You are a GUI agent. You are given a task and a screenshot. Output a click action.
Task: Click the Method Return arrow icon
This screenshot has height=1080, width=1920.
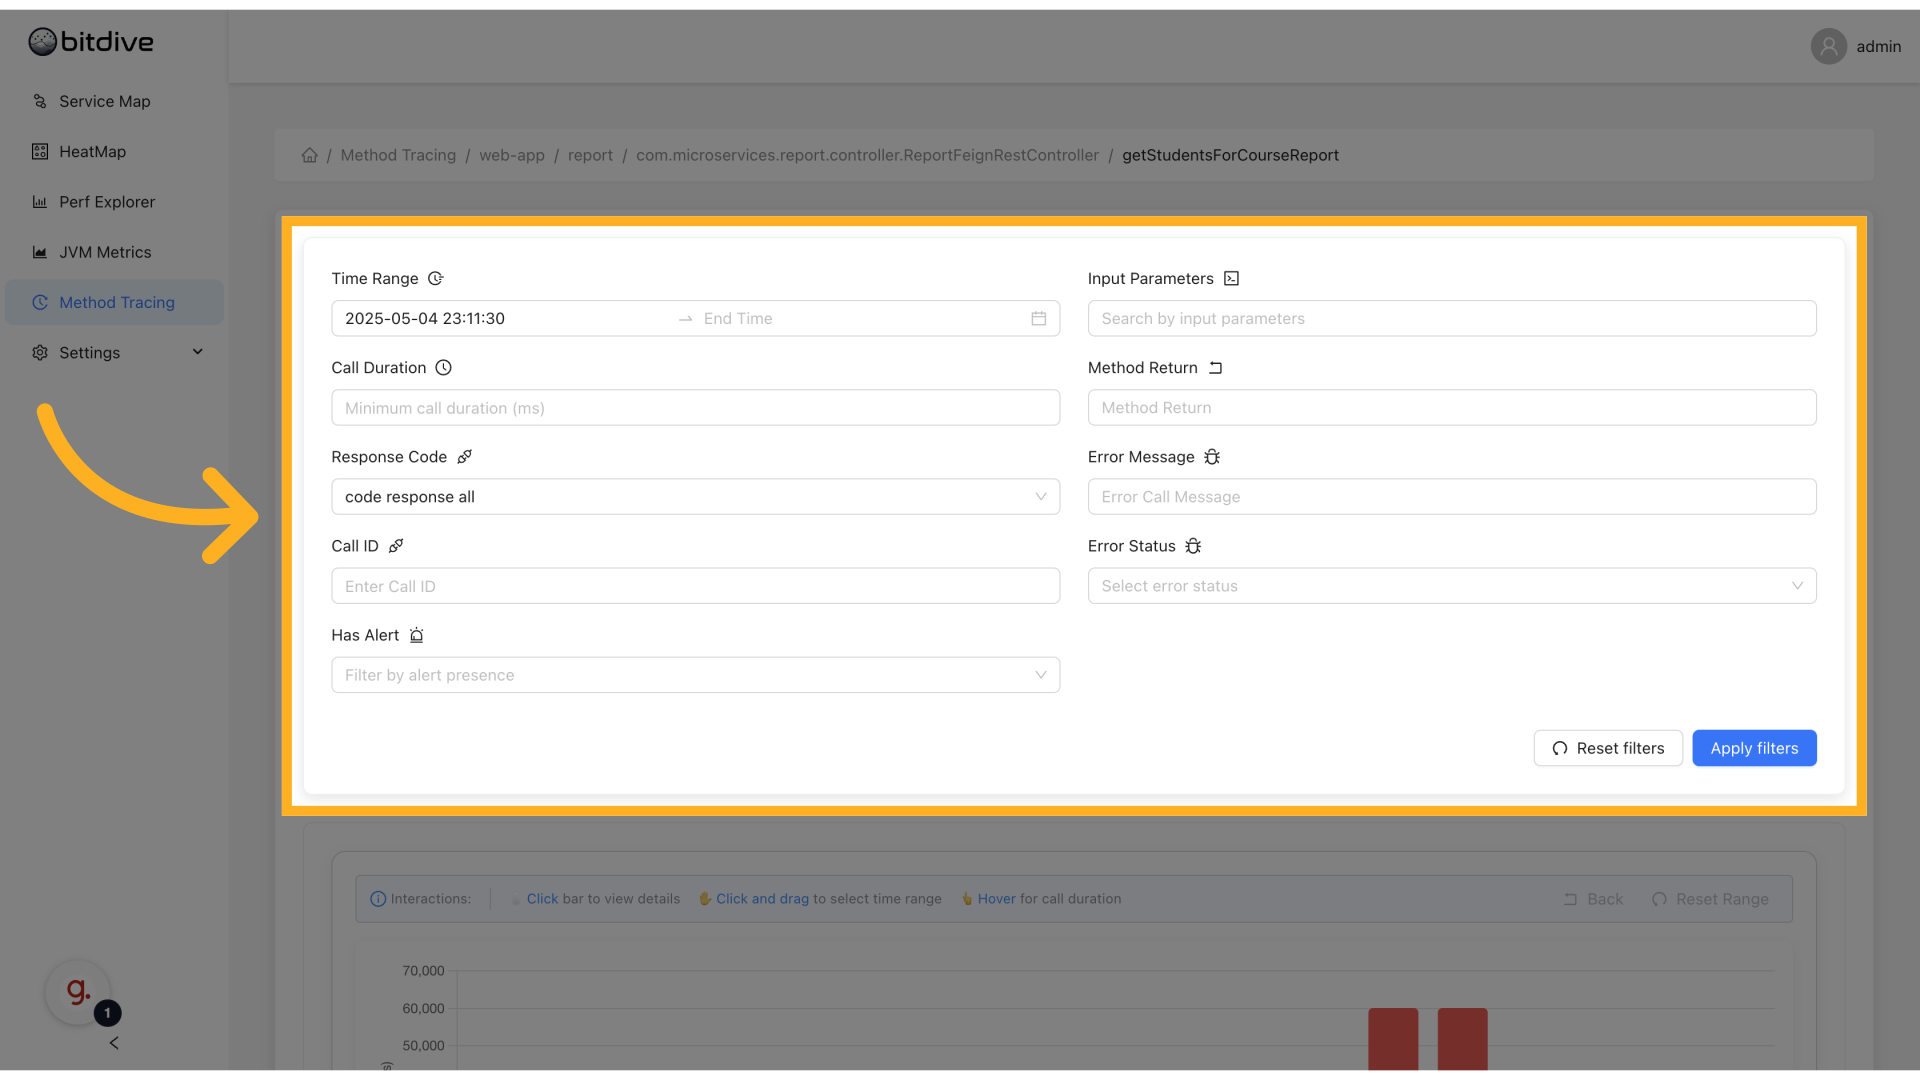1215,368
